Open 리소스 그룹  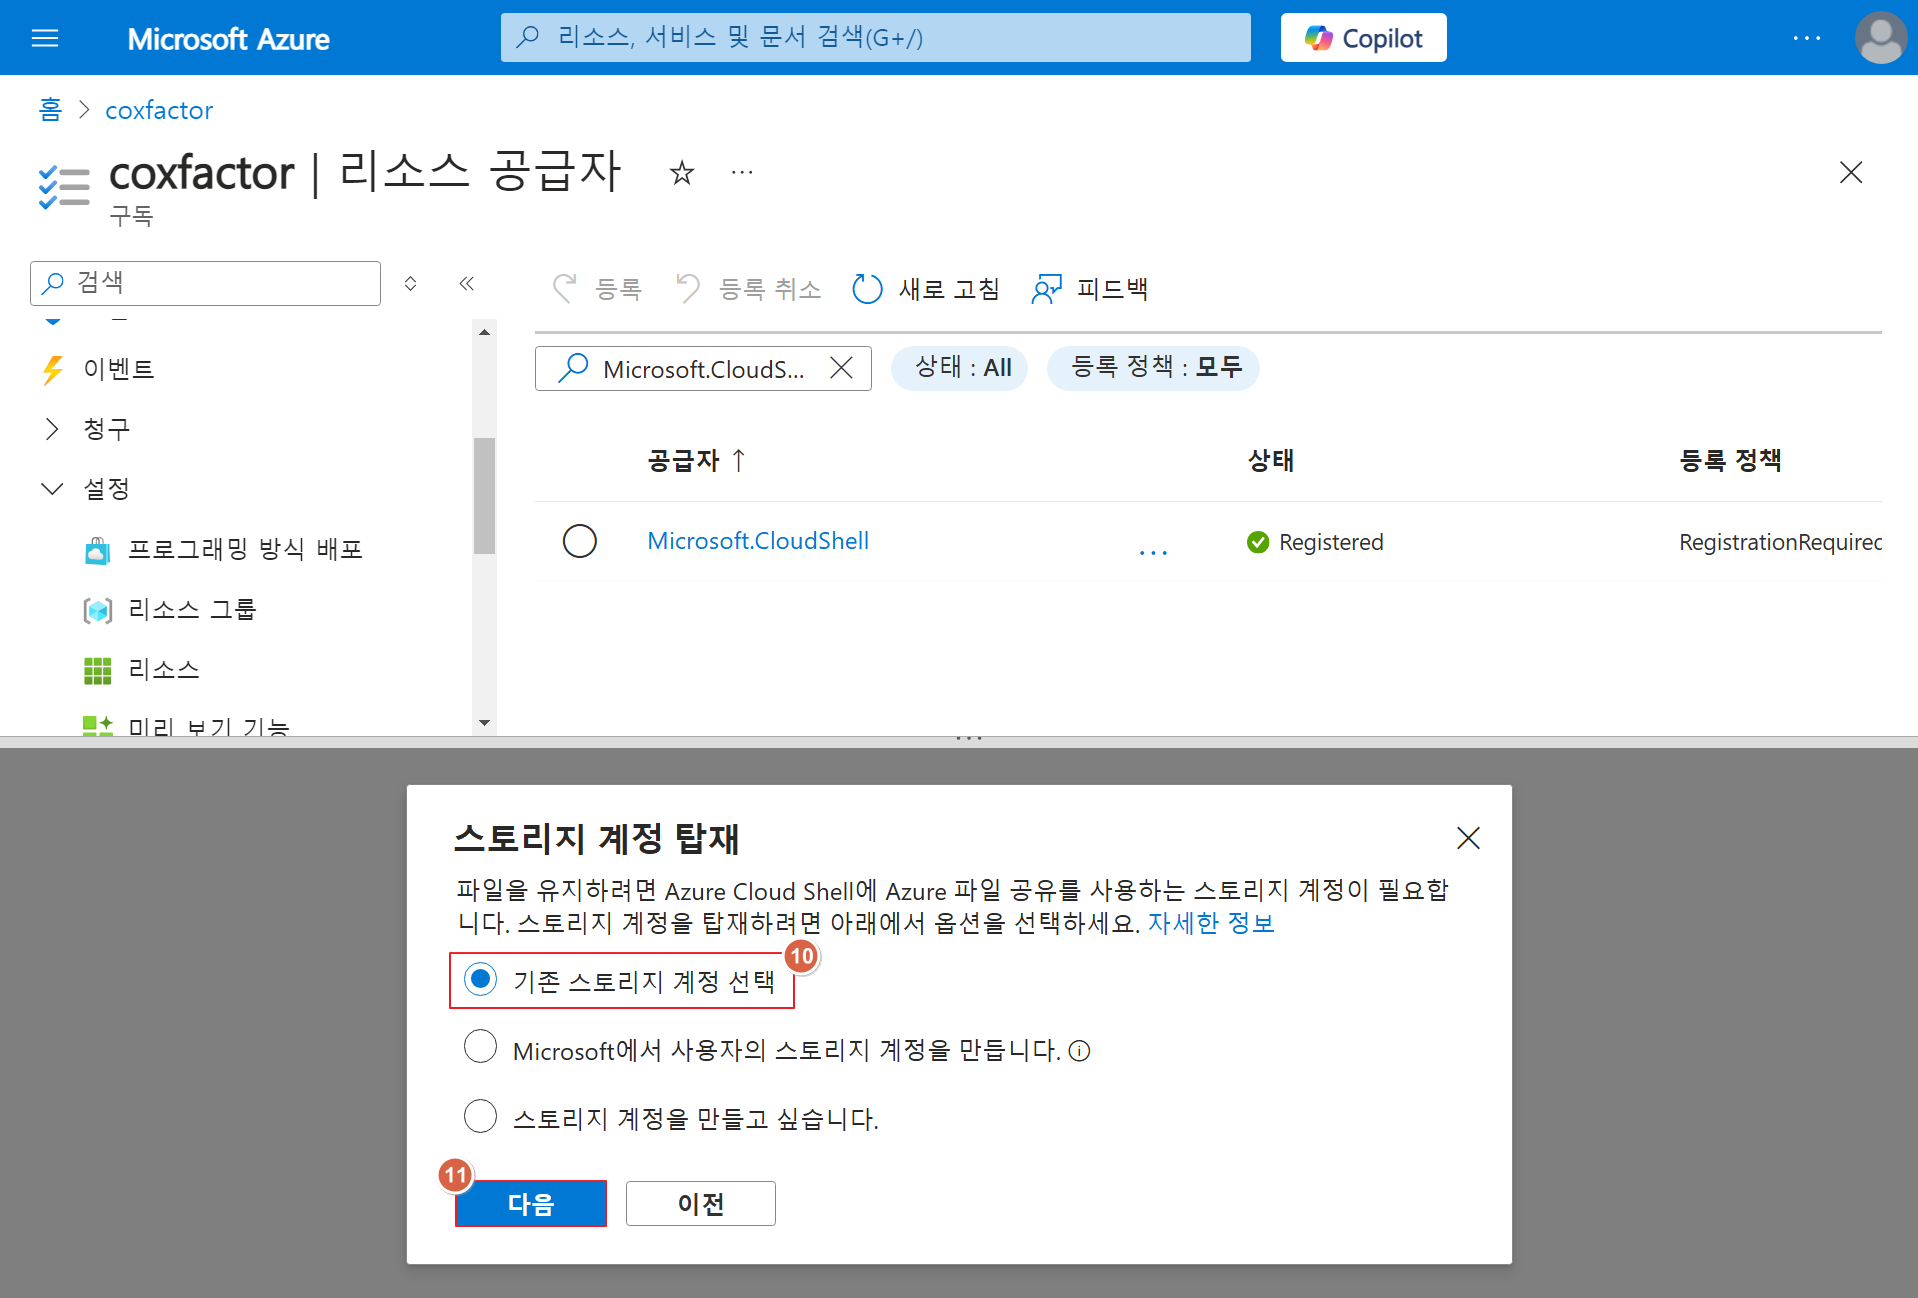pos(192,609)
